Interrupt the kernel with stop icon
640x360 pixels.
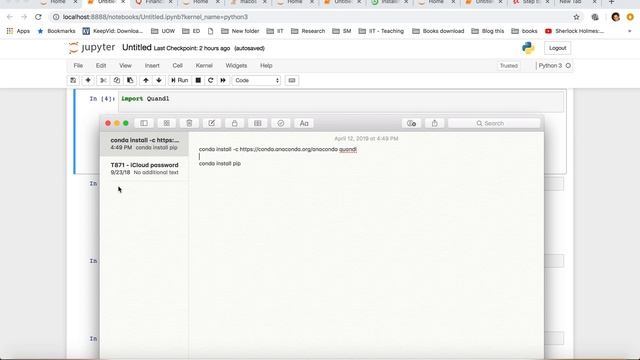(198, 80)
